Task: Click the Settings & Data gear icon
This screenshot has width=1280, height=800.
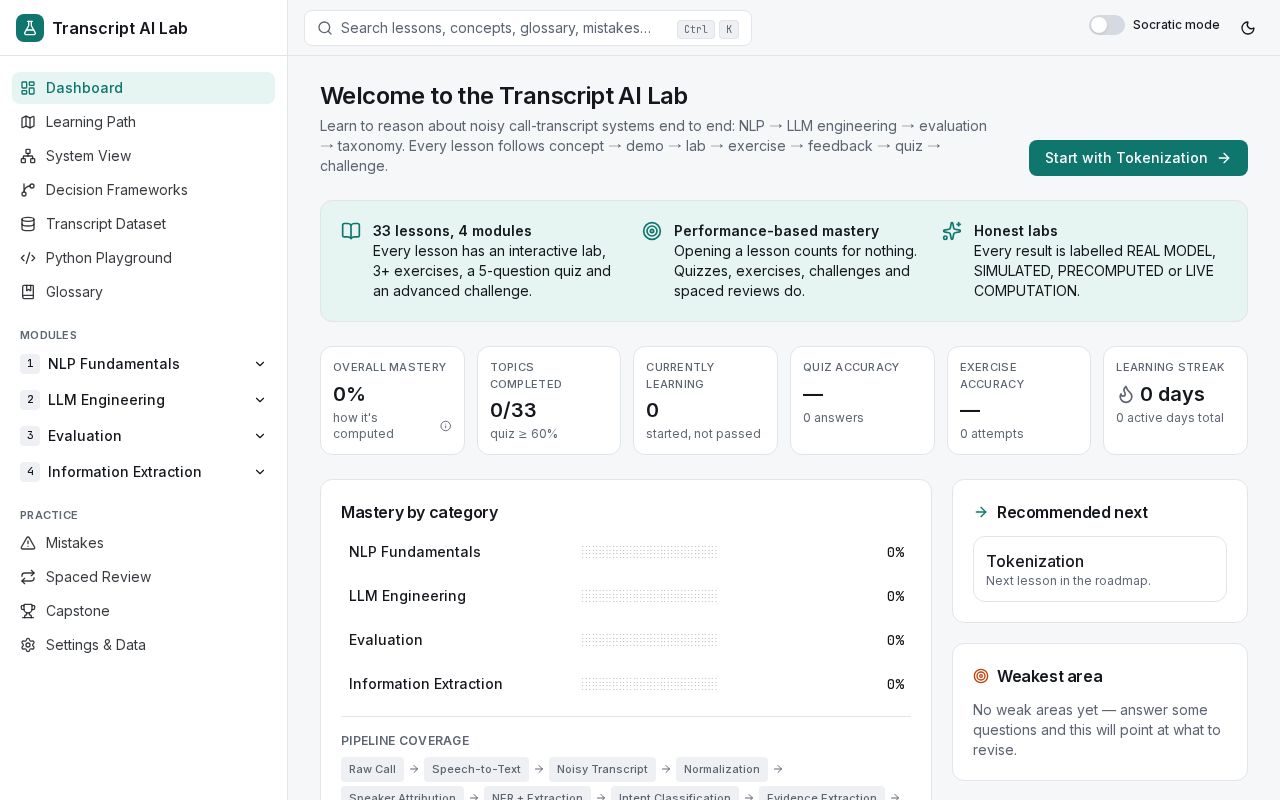Action: pos(28,645)
